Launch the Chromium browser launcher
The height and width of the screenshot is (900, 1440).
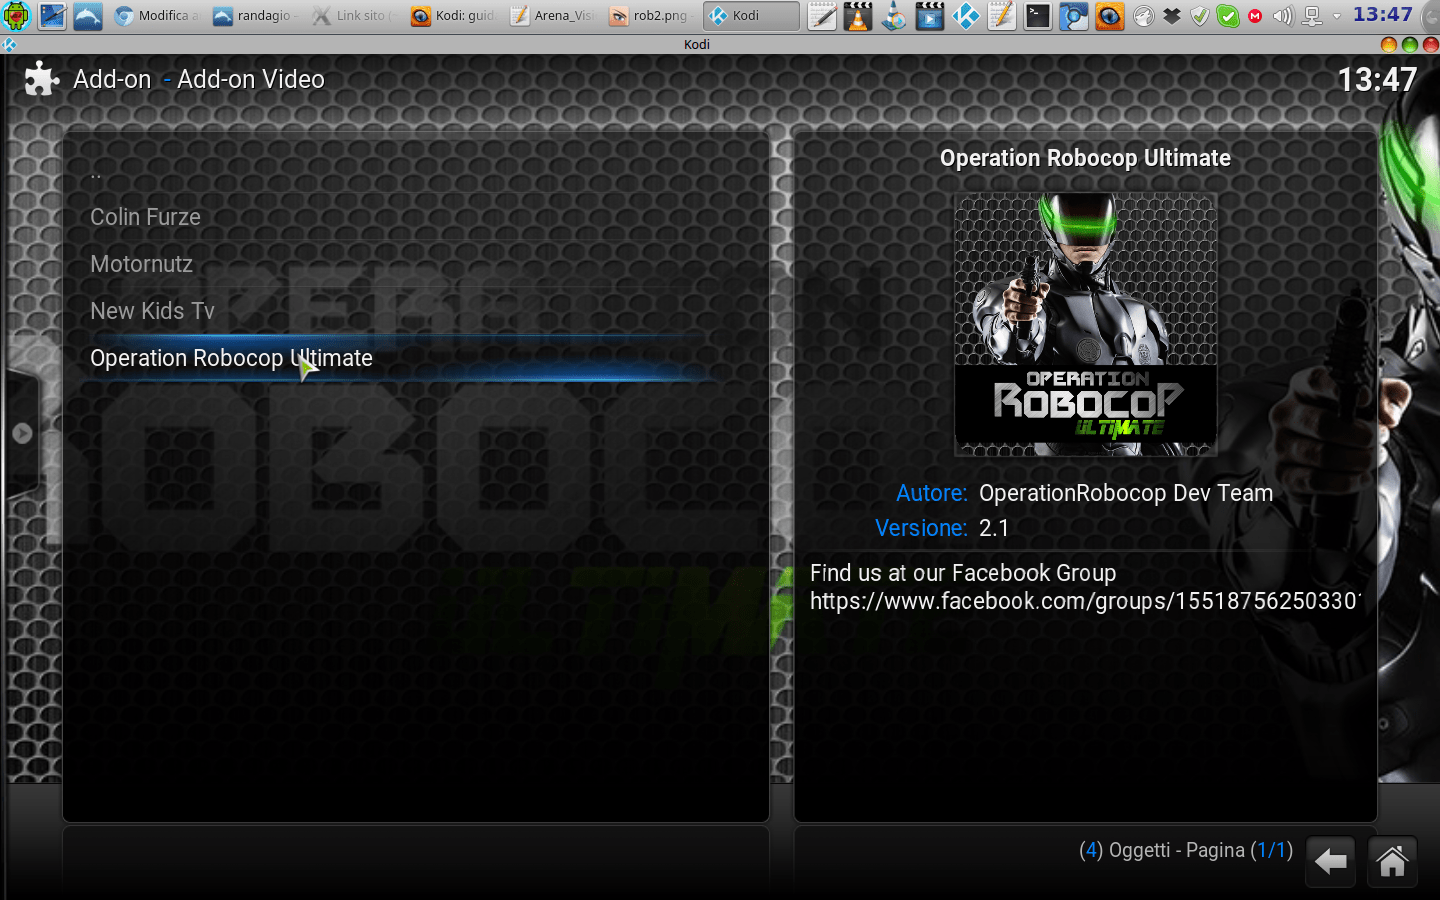click(1074, 16)
